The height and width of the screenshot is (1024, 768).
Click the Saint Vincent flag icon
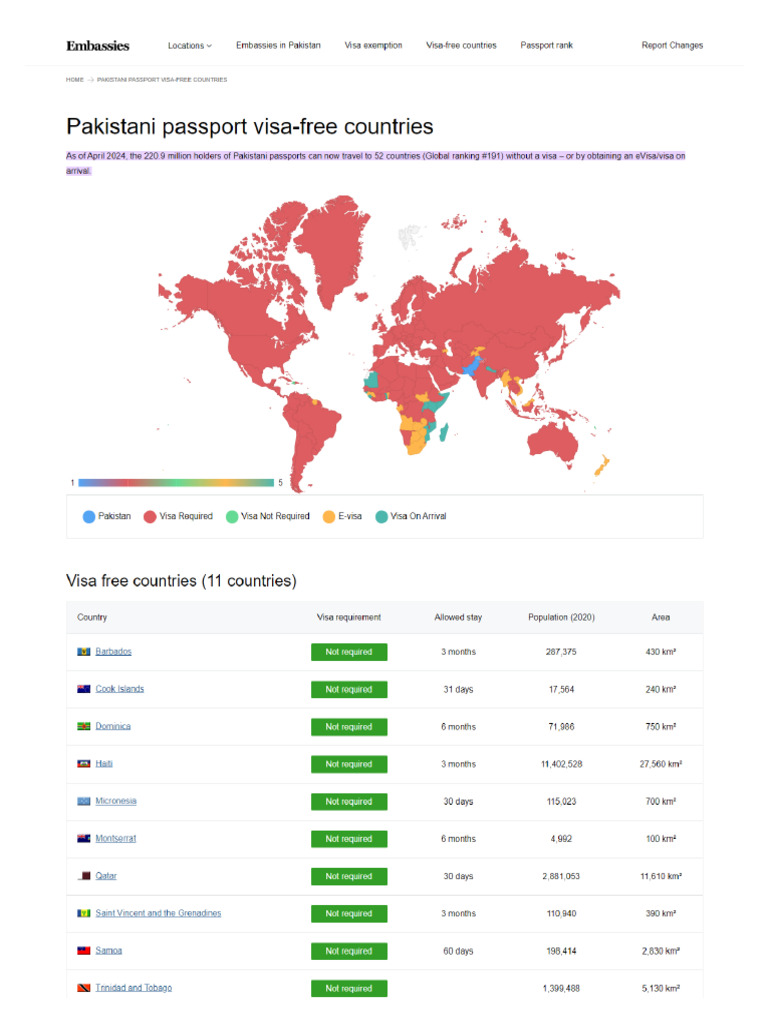(84, 914)
